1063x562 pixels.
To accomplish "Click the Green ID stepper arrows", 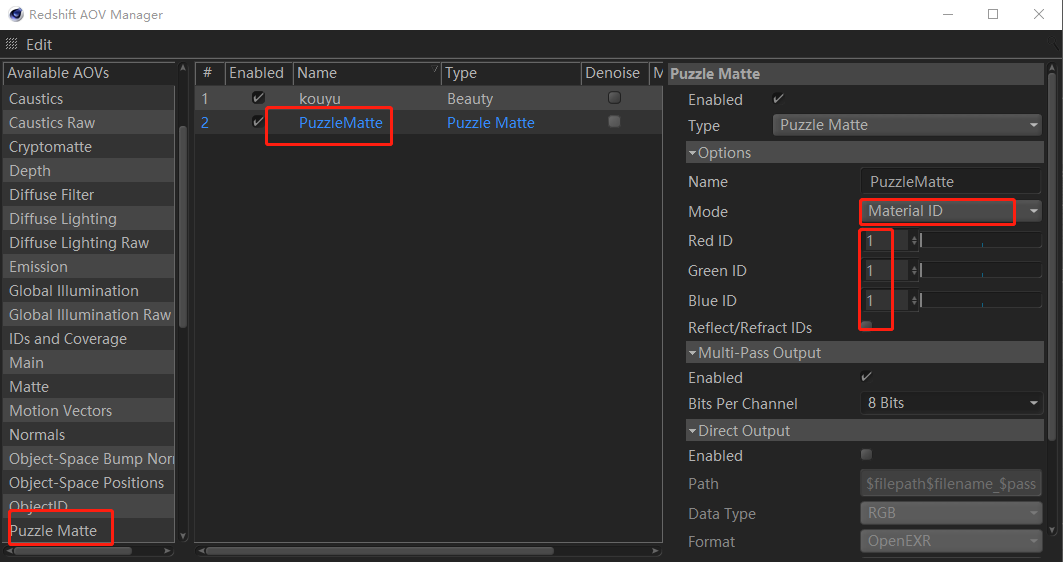I will pyautogui.click(x=914, y=271).
